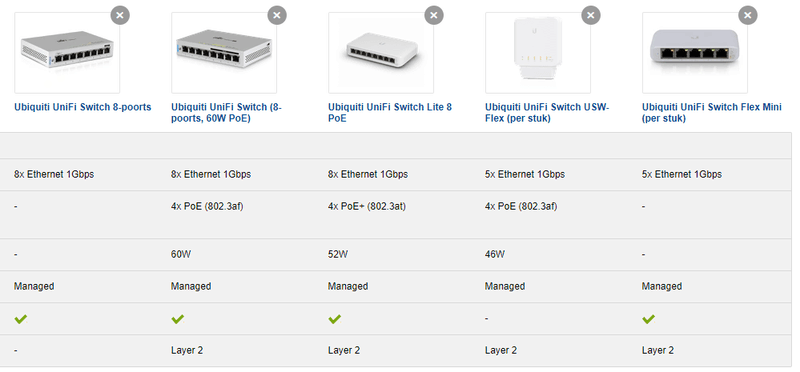Screen dimensions: 800x372
Task: Click the 60W power budget cell
Action: tap(181, 254)
